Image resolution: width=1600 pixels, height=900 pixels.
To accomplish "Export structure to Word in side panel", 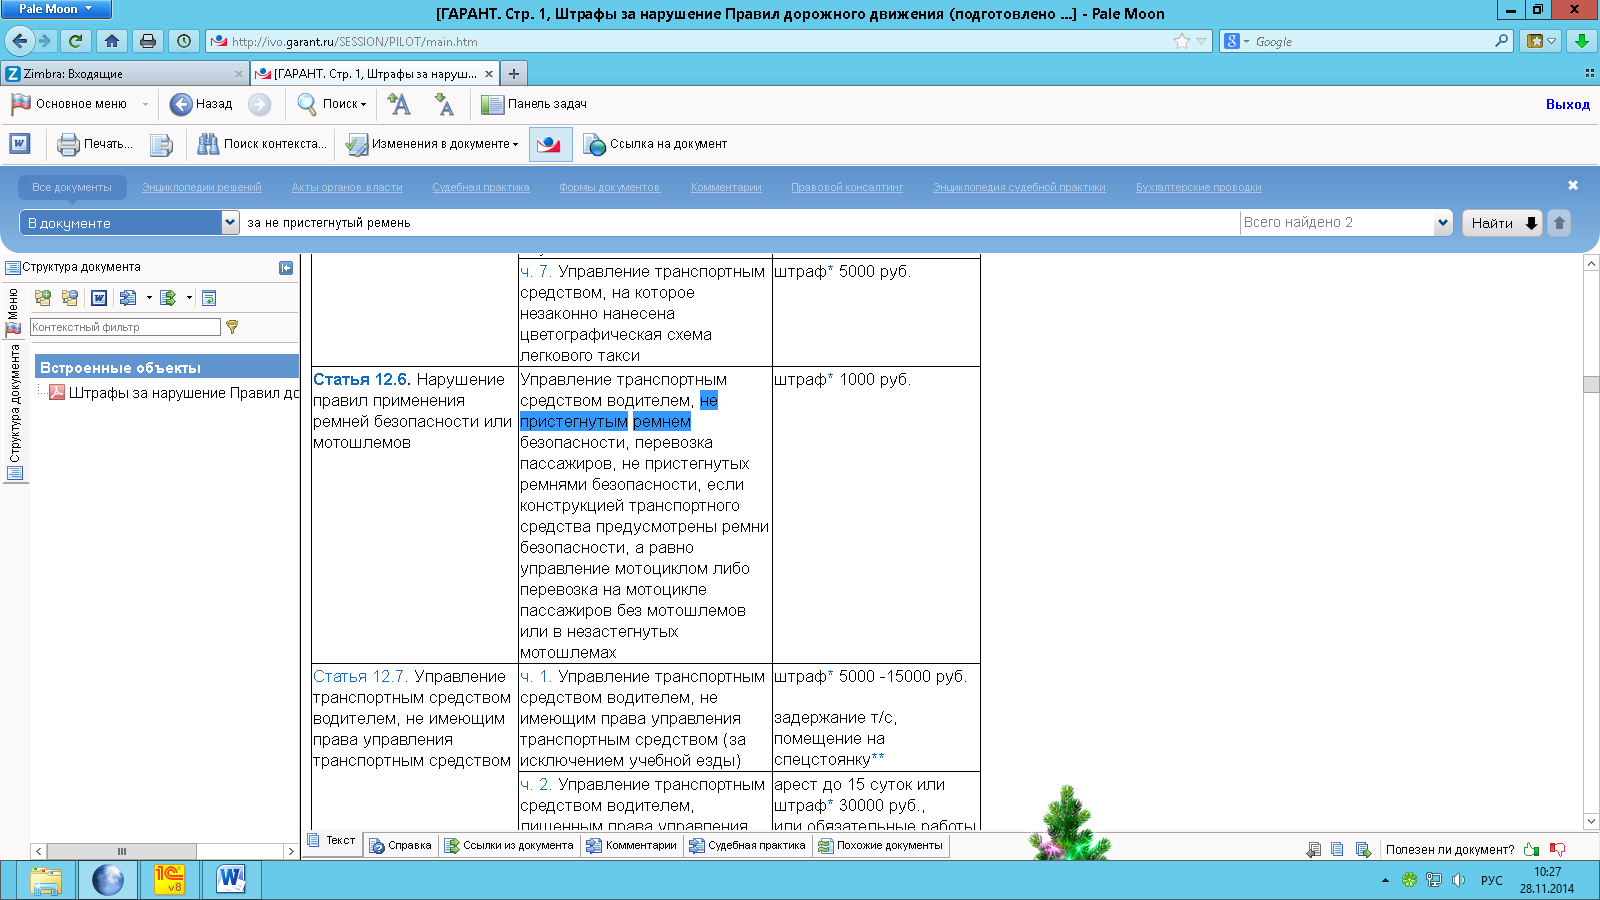I will tap(99, 298).
